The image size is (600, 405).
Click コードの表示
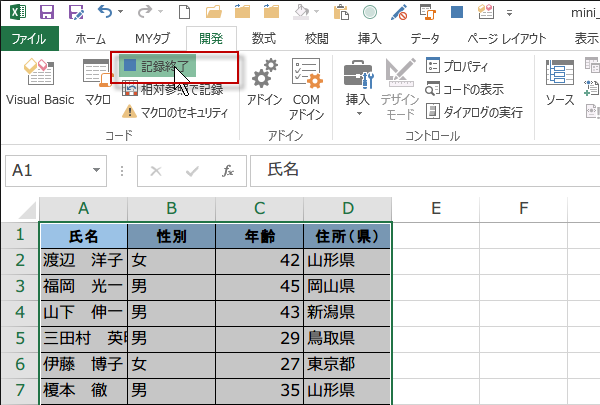click(x=465, y=89)
